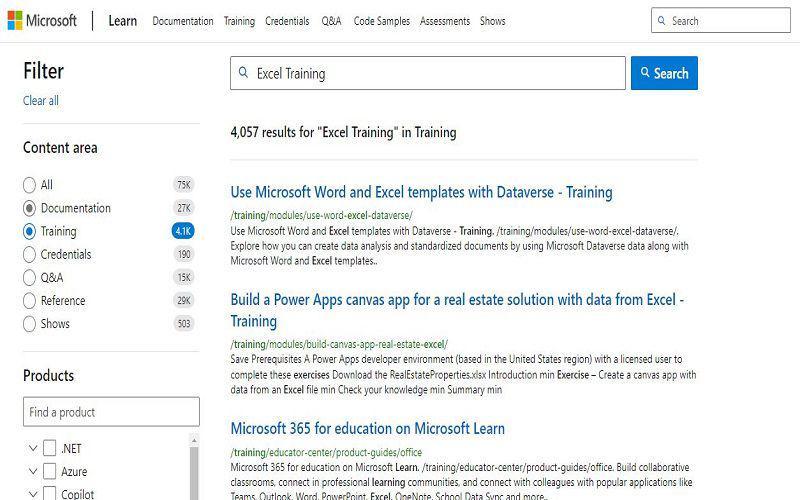This screenshot has height=500, width=800.
Task: Click the use-word-excel-dataverse URL path
Action: 321,215
